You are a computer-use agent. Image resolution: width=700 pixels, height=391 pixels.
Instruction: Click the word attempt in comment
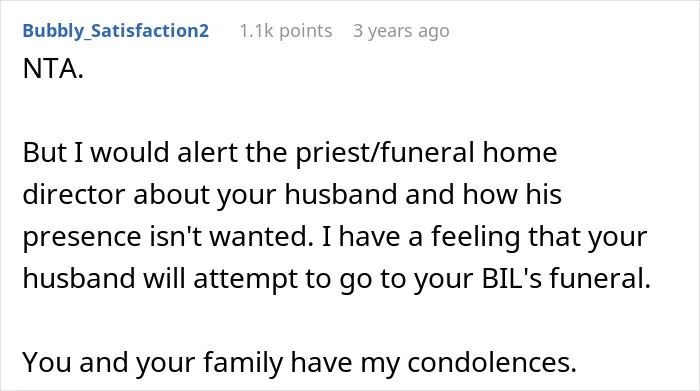[x=246, y=279]
